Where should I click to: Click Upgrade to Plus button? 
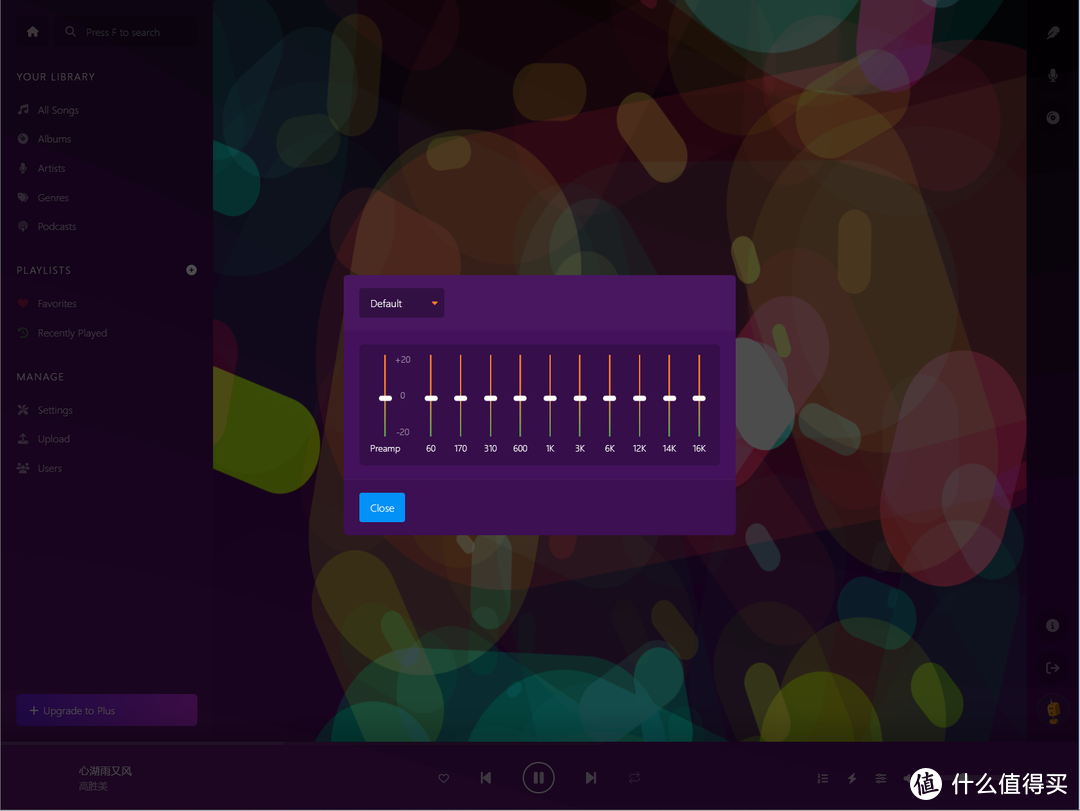(107, 710)
